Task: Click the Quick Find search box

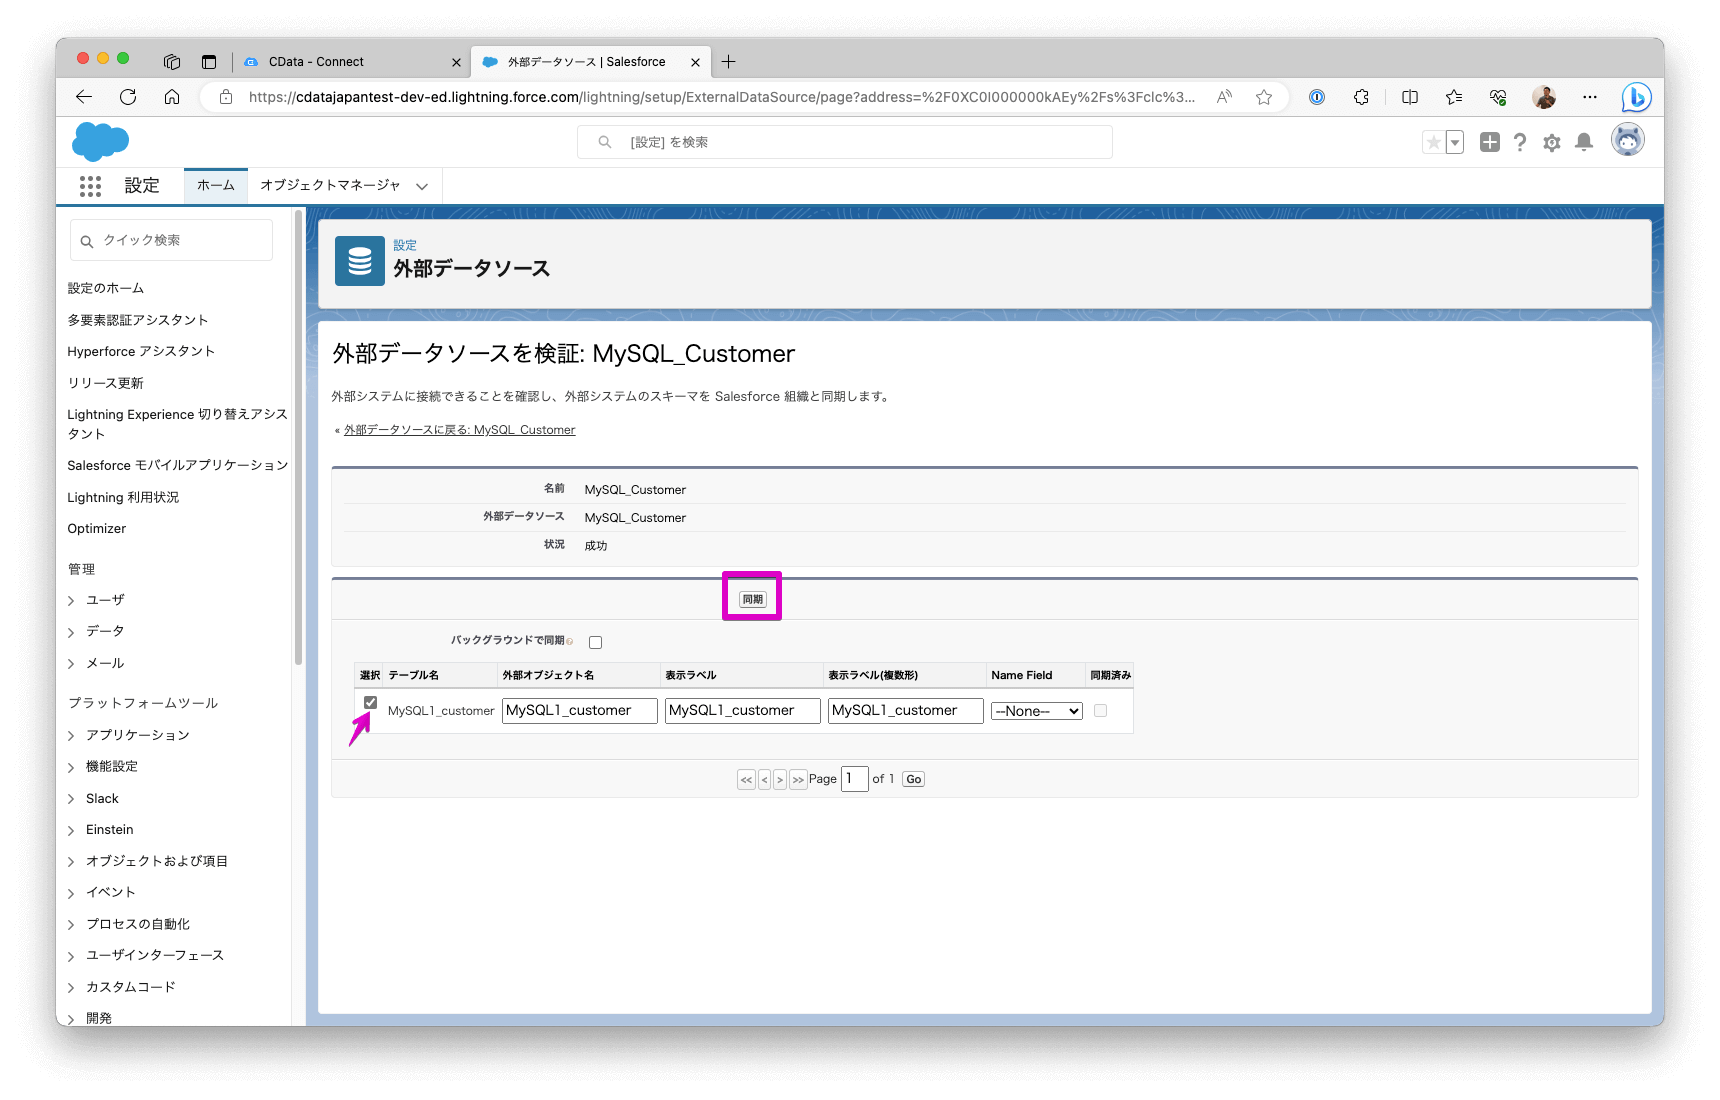Action: coord(171,240)
